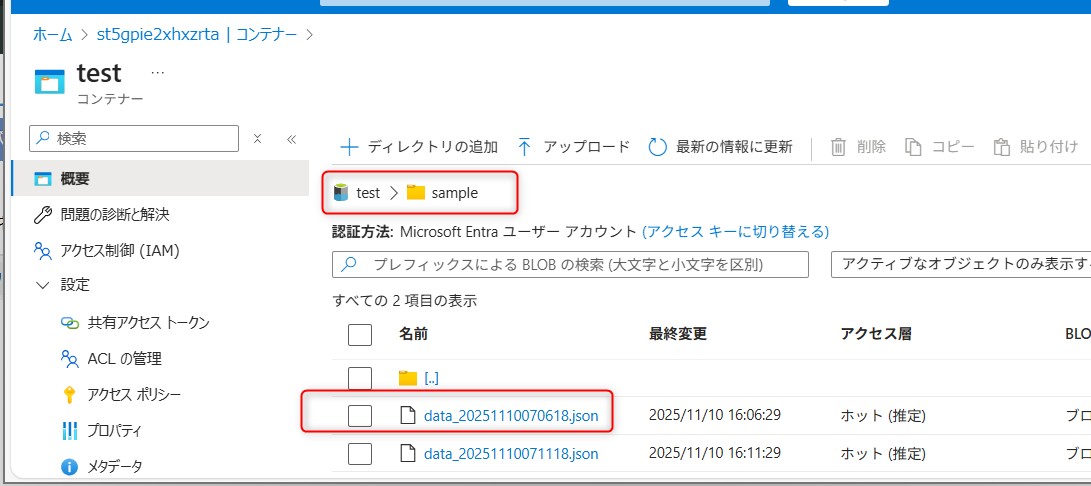The height and width of the screenshot is (486, 1091).
Task: Click the プロパティ bars icon
Action: [x=70, y=430]
